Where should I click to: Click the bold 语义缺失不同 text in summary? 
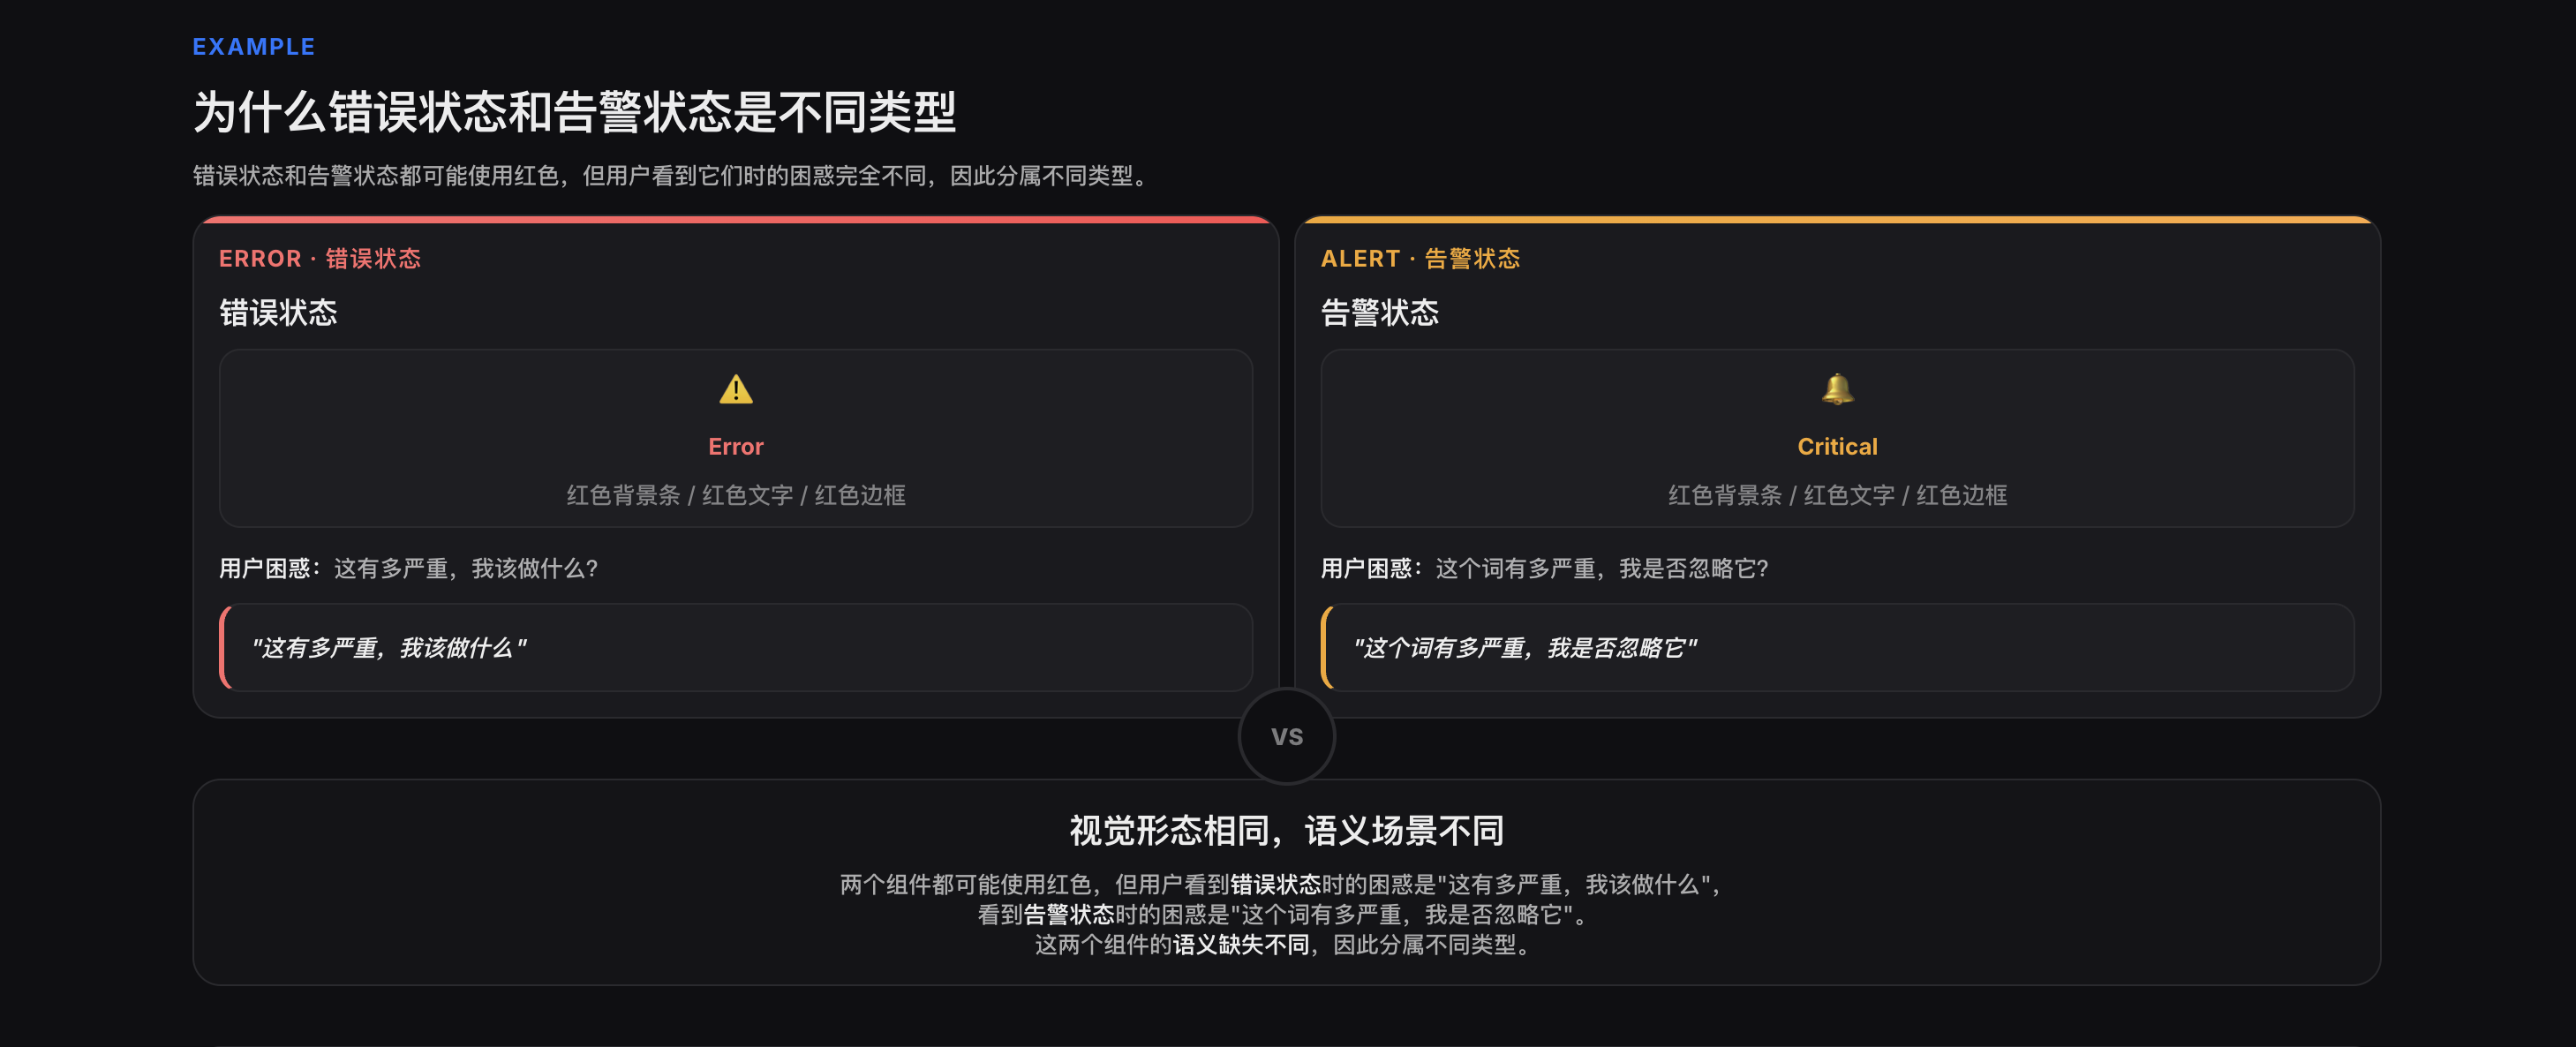point(1241,945)
